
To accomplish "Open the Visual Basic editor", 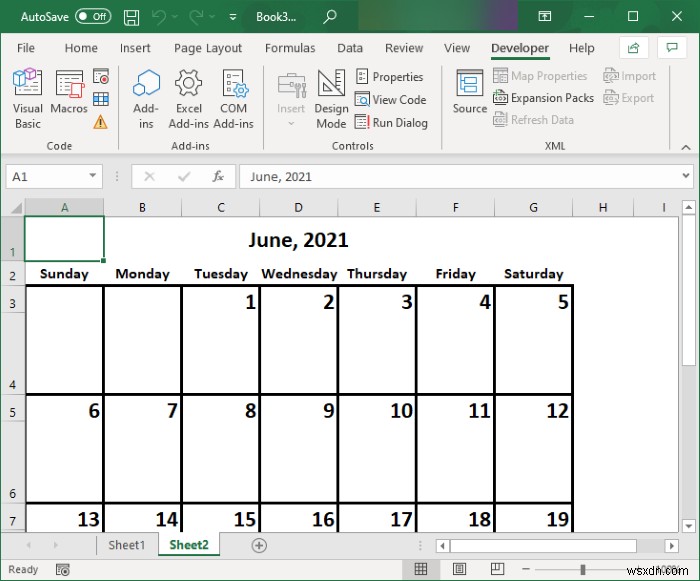I will coord(28,99).
